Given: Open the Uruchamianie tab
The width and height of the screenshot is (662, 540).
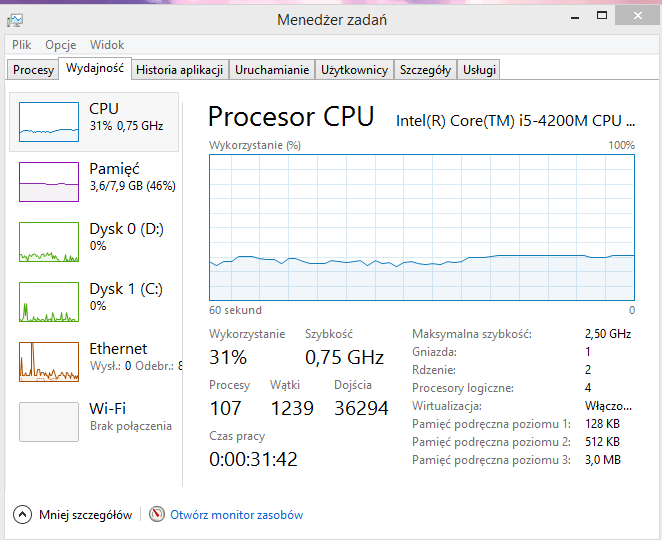Looking at the screenshot, I should (272, 70).
